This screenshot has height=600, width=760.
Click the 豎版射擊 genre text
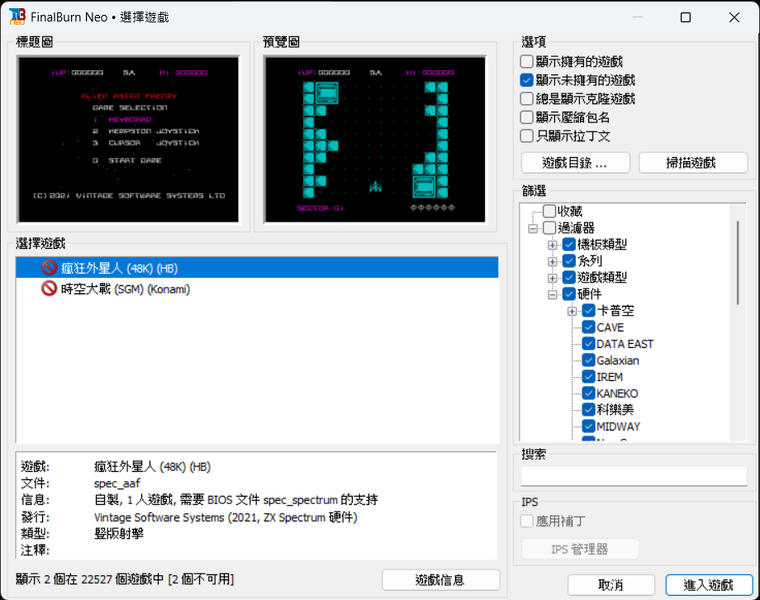click(x=119, y=534)
